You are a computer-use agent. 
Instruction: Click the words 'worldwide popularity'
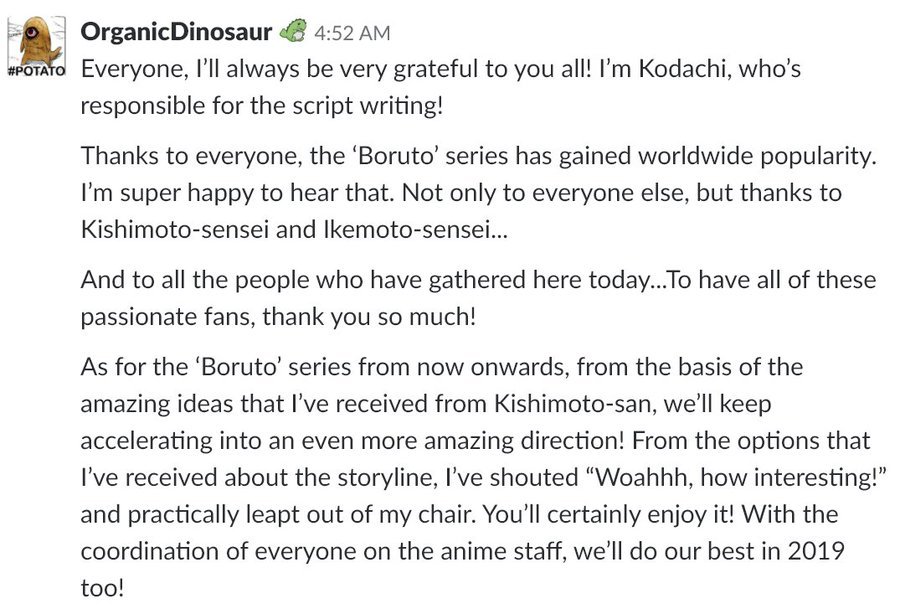pyautogui.click(x=754, y=157)
